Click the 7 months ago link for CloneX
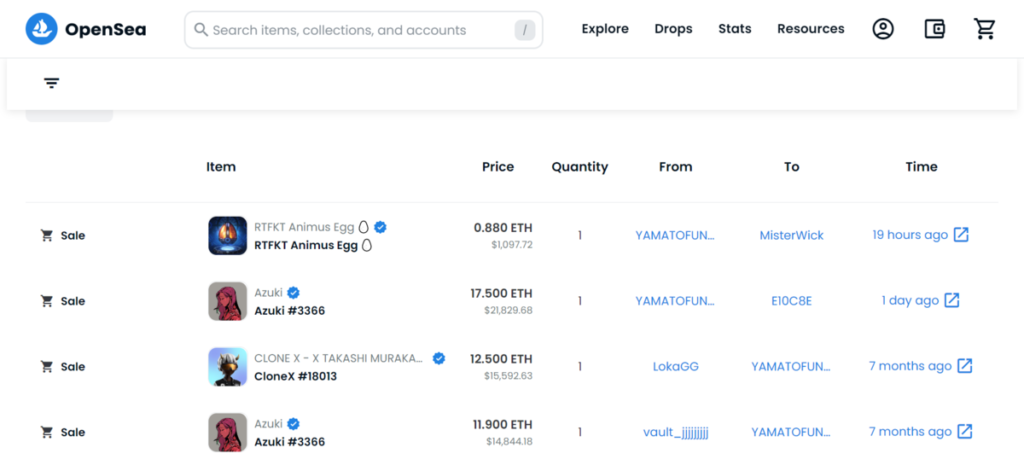 tap(910, 366)
